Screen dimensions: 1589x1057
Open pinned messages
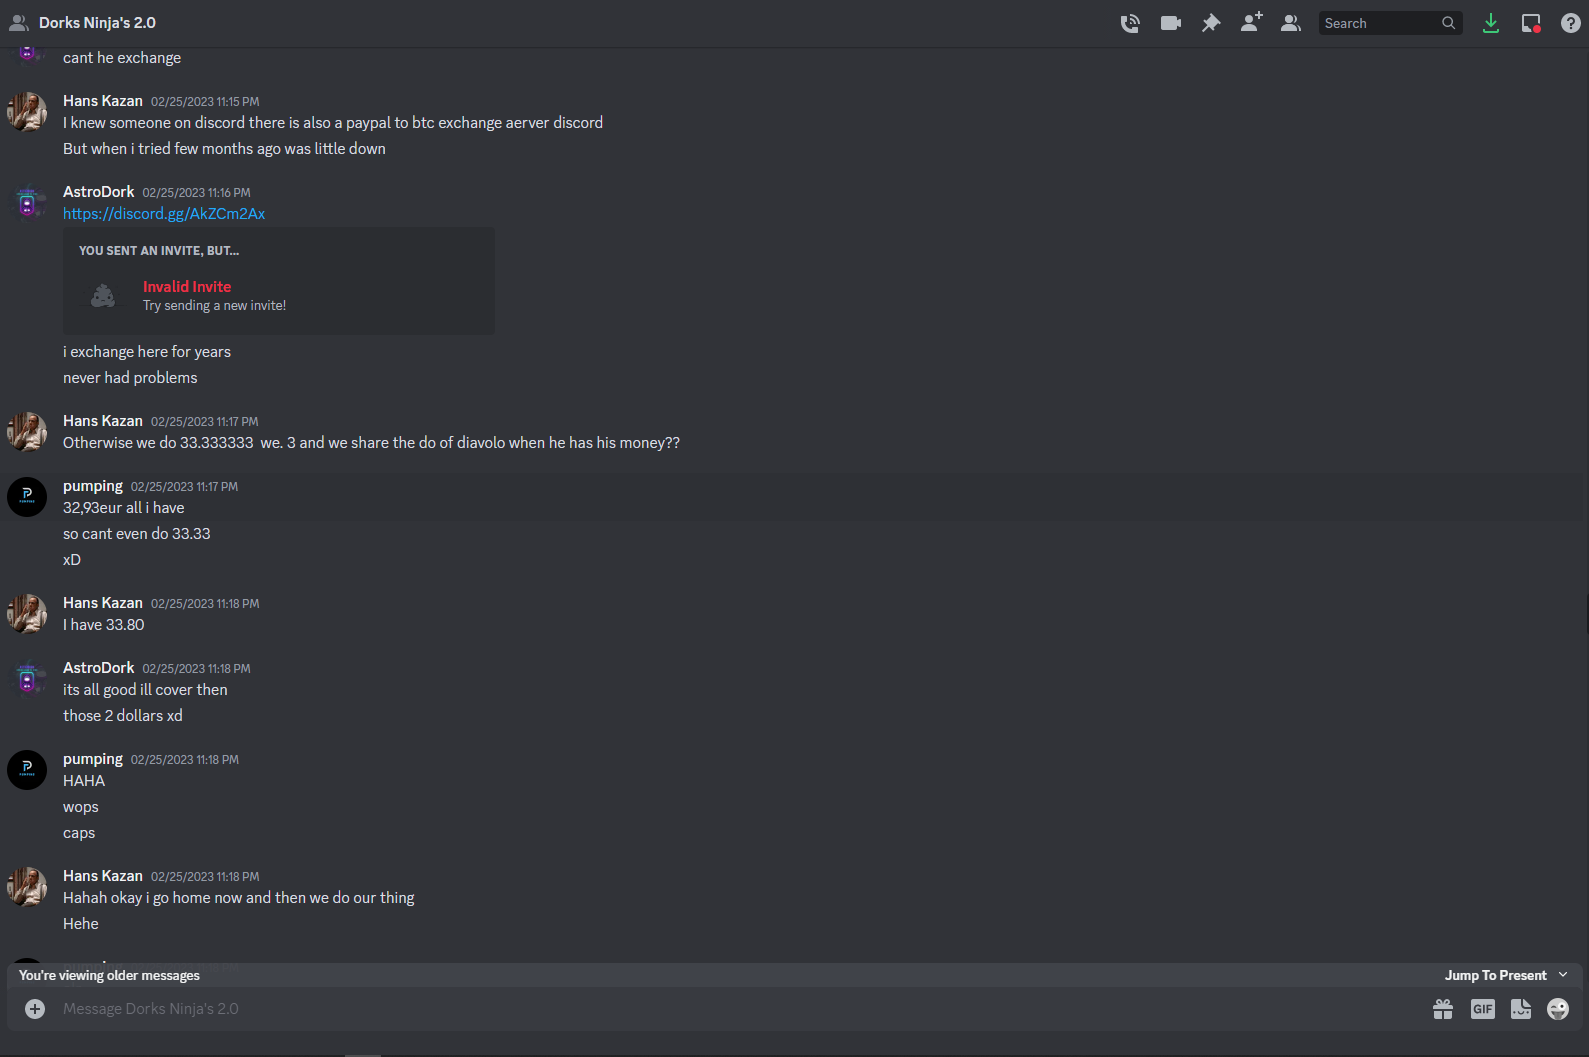click(1211, 23)
